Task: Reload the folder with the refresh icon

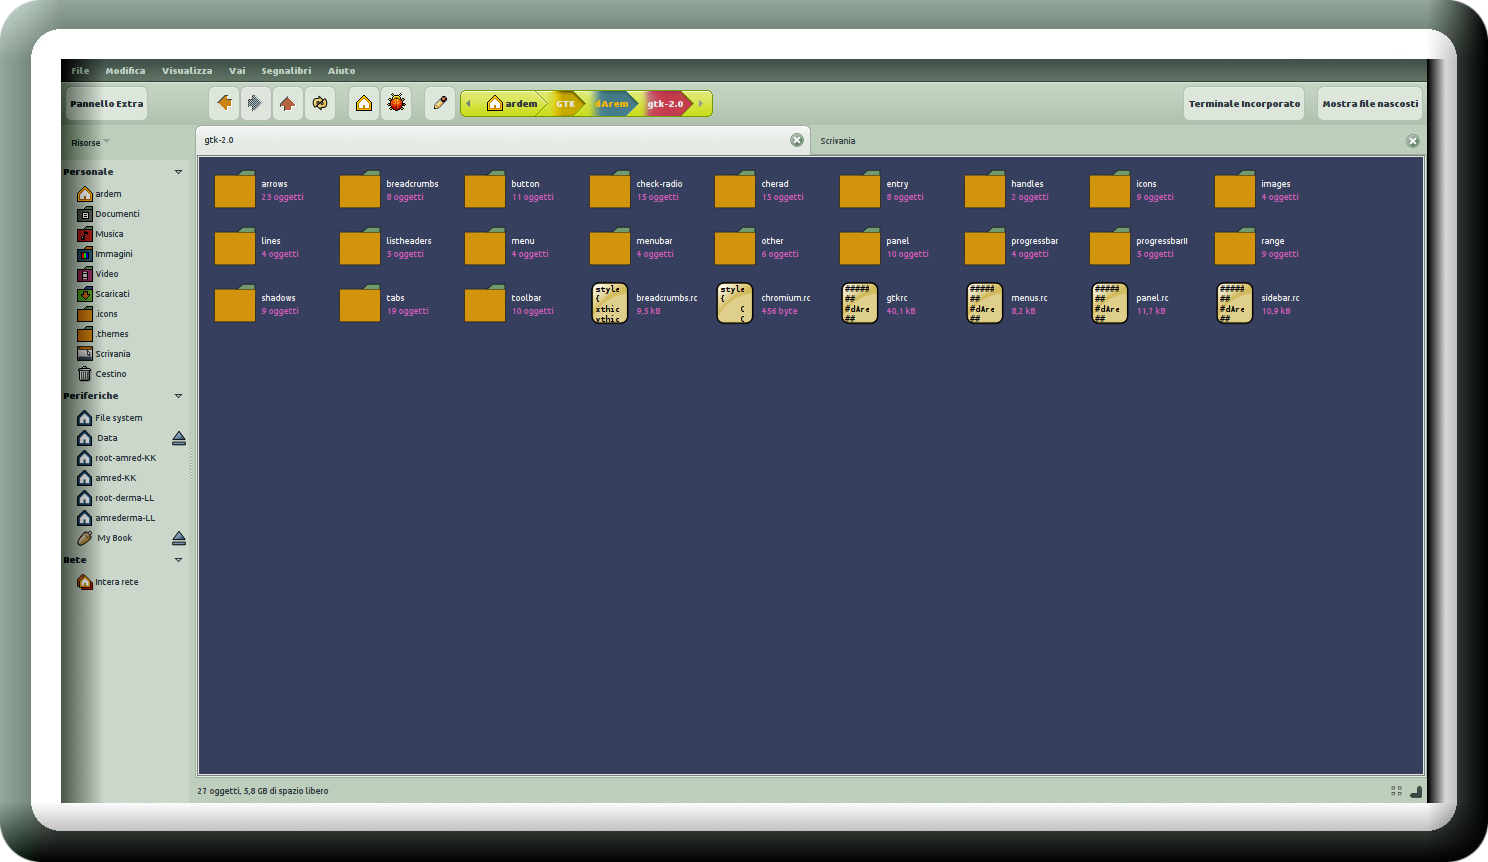Action: (320, 103)
